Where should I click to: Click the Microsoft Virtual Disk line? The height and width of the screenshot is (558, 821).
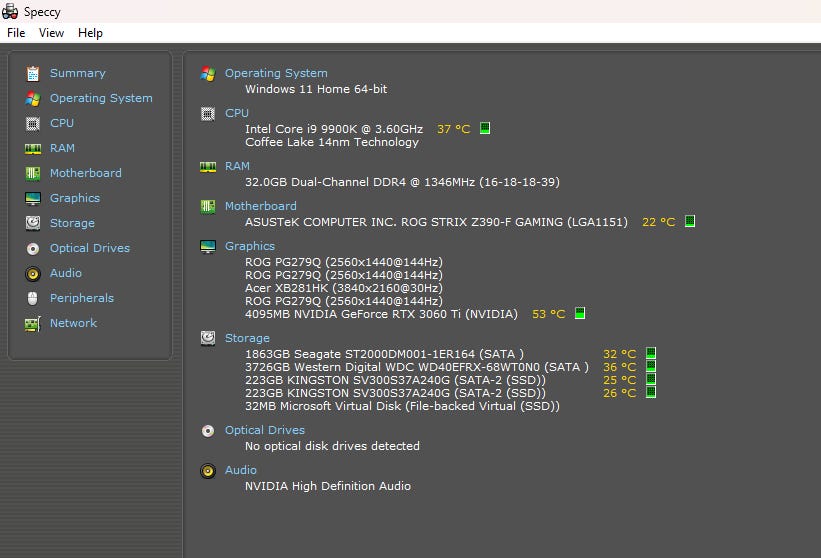coord(402,406)
